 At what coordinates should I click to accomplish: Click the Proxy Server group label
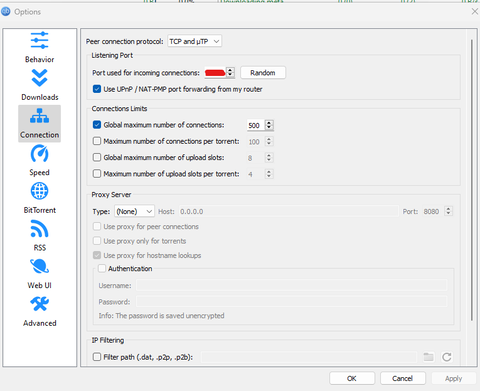111,195
